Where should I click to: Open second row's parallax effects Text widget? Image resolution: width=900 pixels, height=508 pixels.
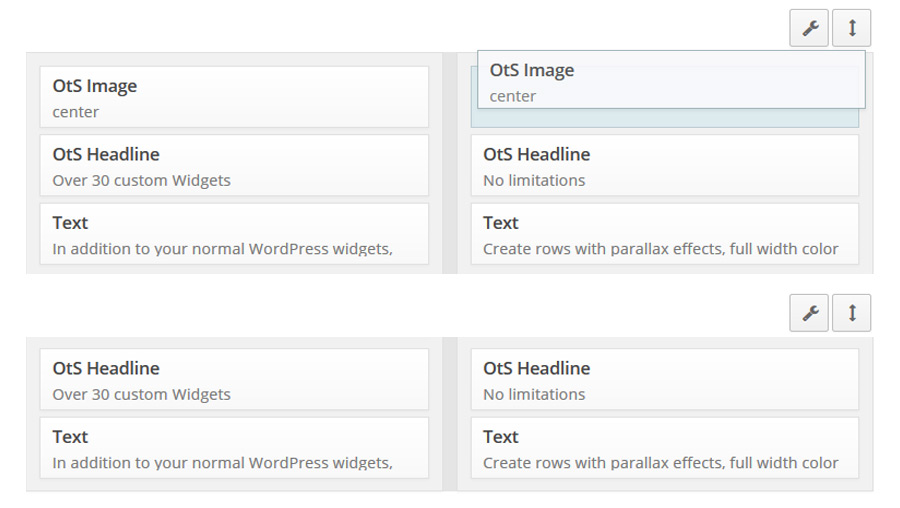coord(665,448)
